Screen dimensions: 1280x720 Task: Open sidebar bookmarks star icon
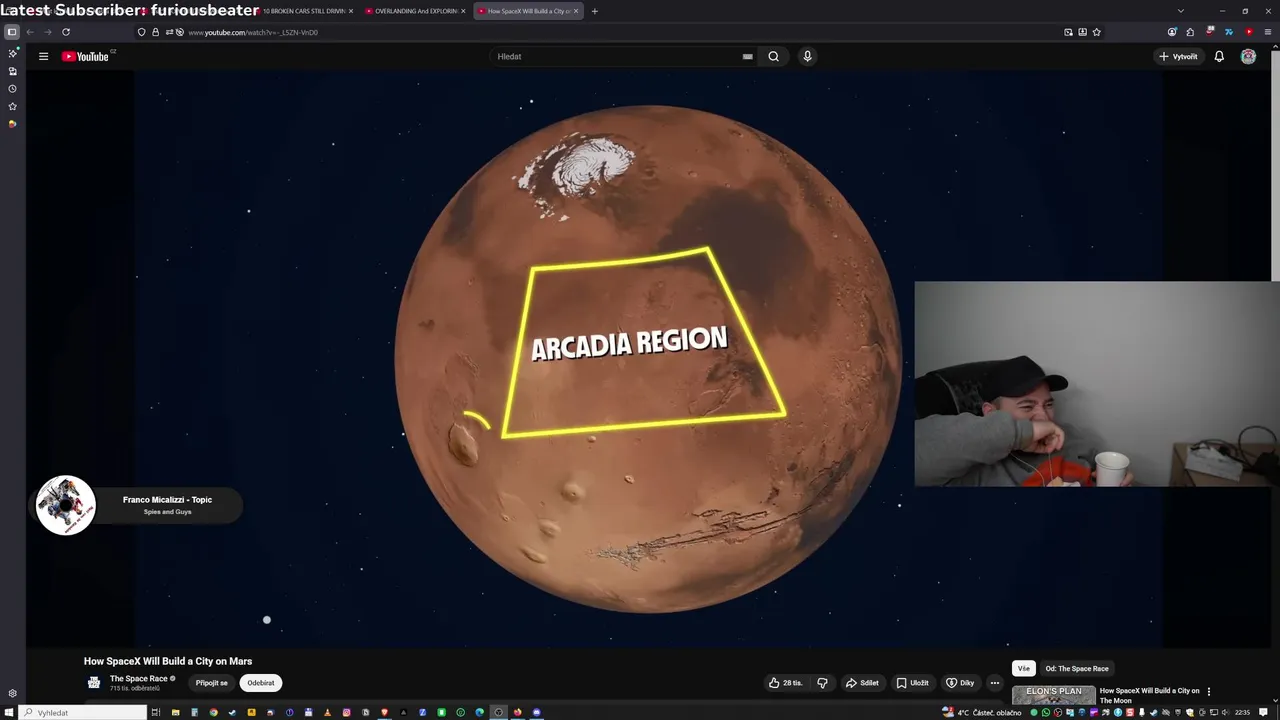tap(12, 106)
